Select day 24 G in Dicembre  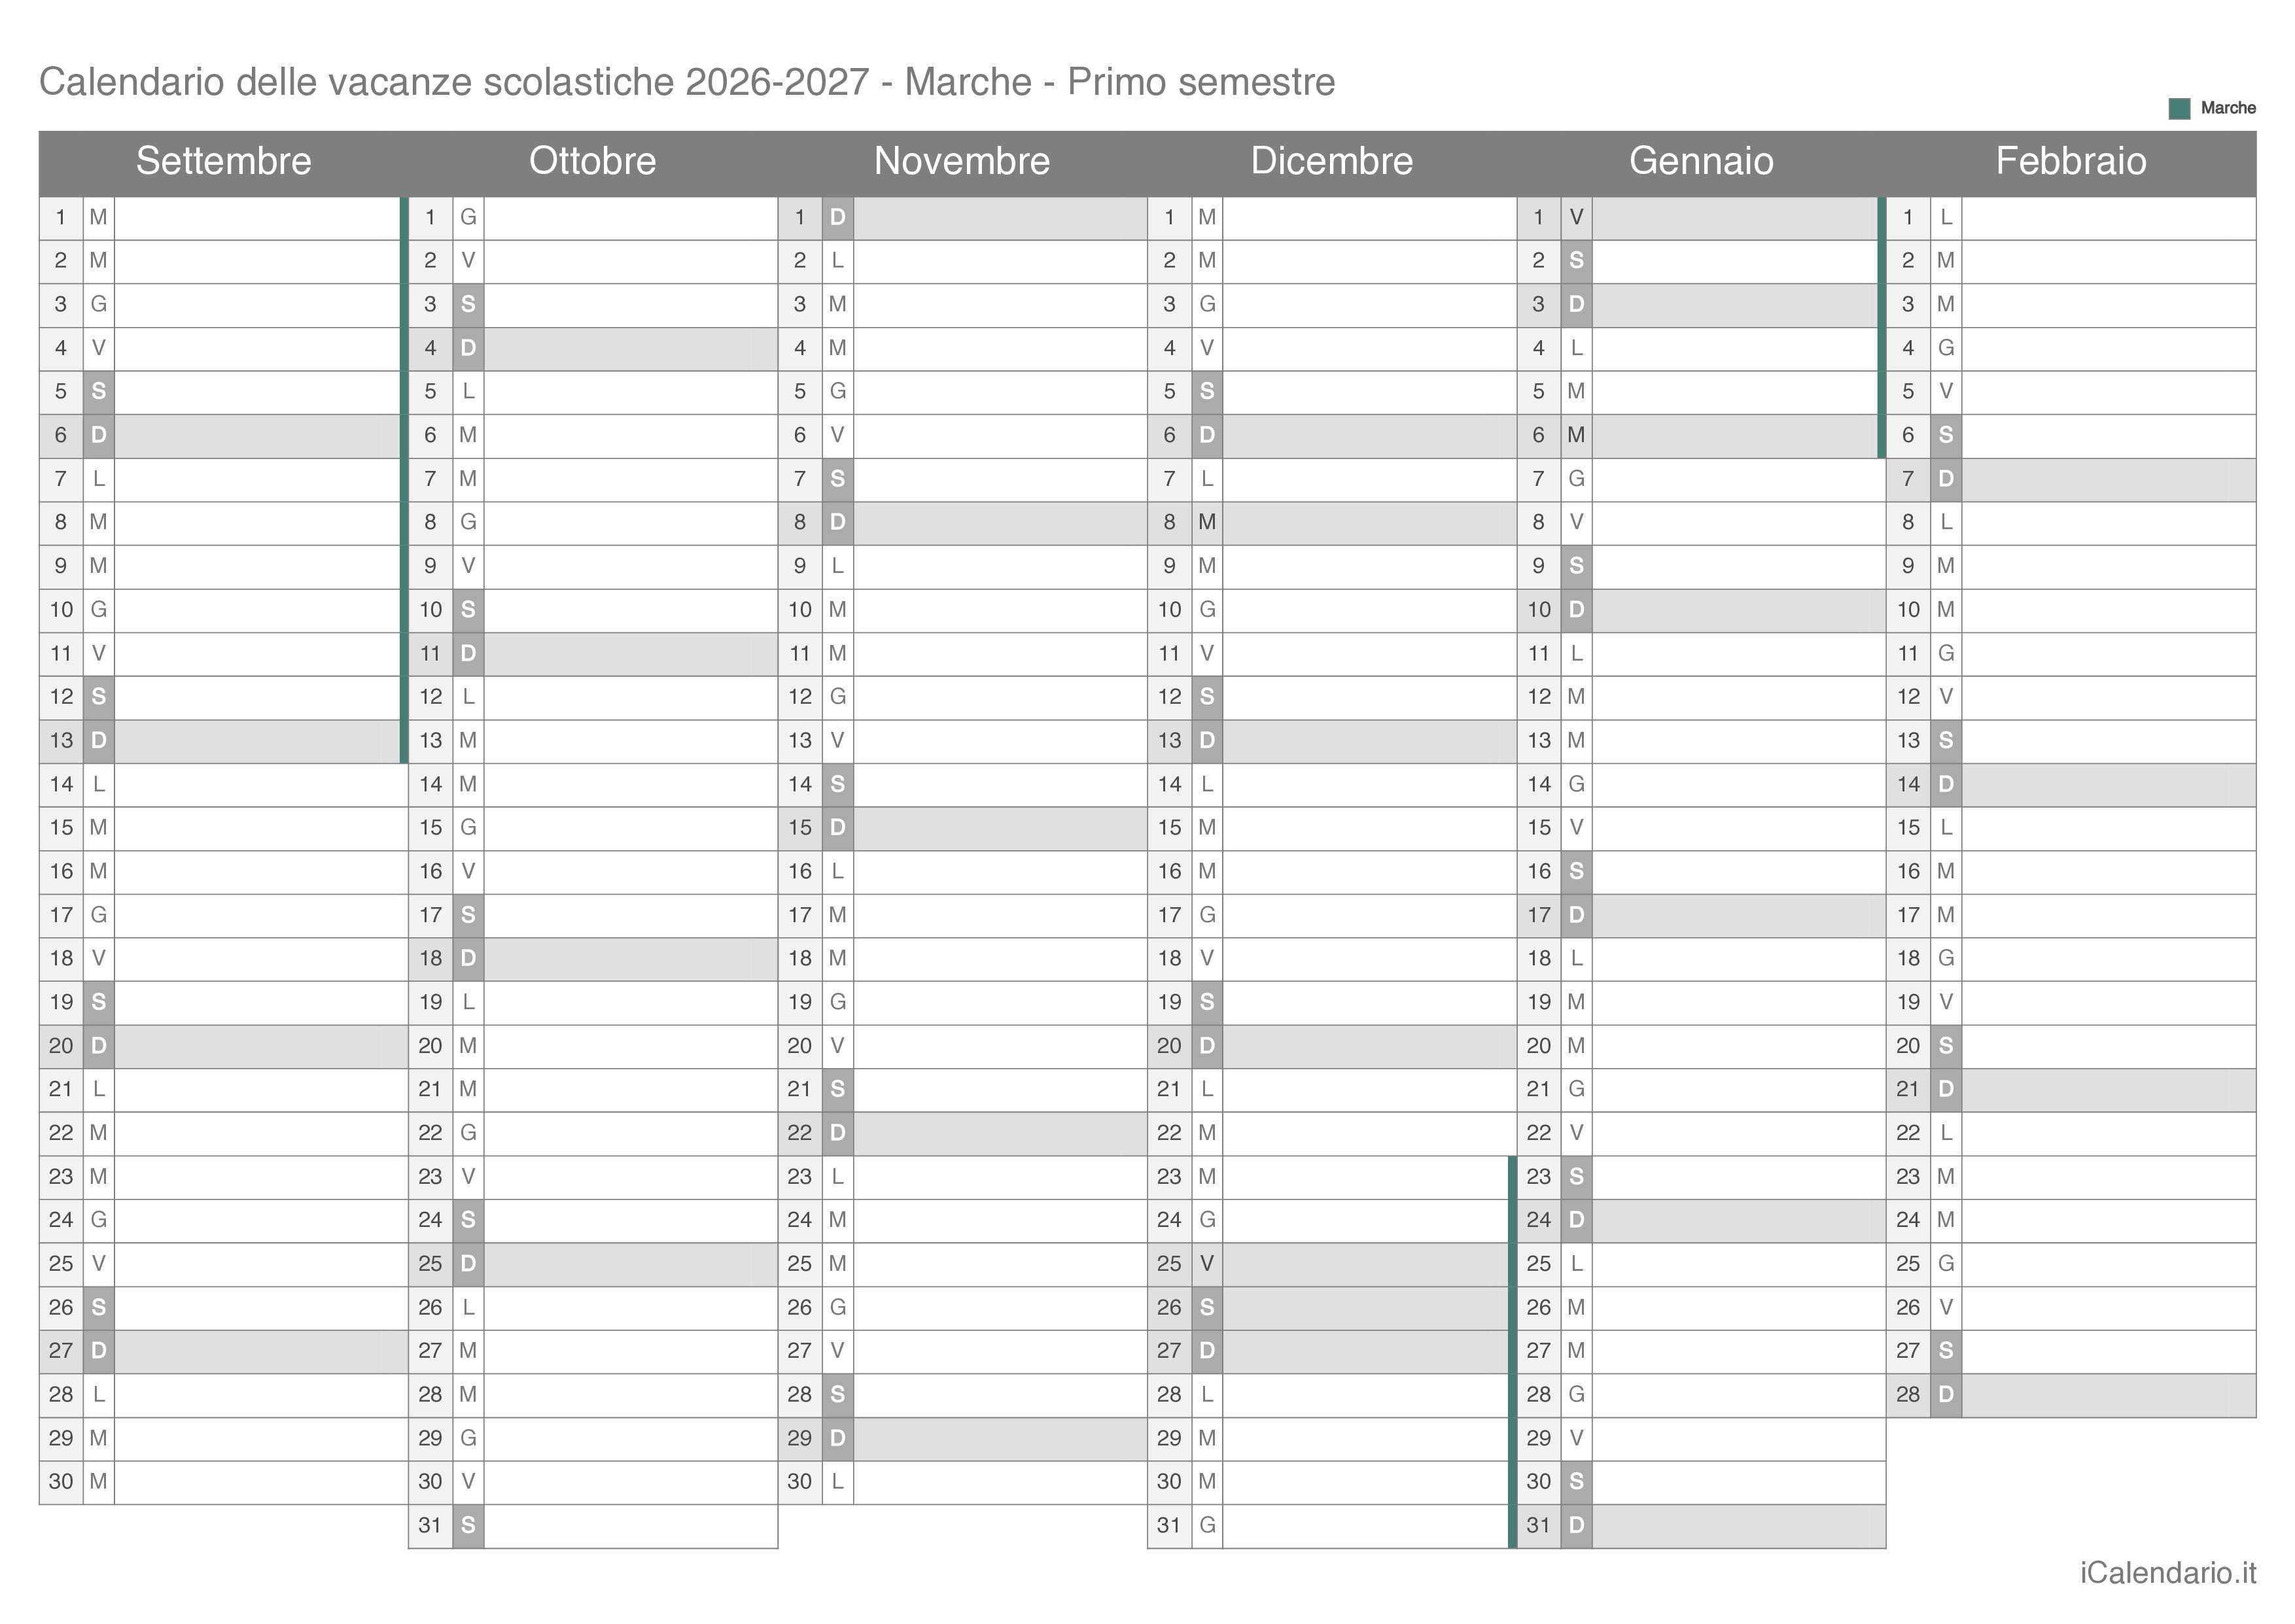tap(1332, 1221)
